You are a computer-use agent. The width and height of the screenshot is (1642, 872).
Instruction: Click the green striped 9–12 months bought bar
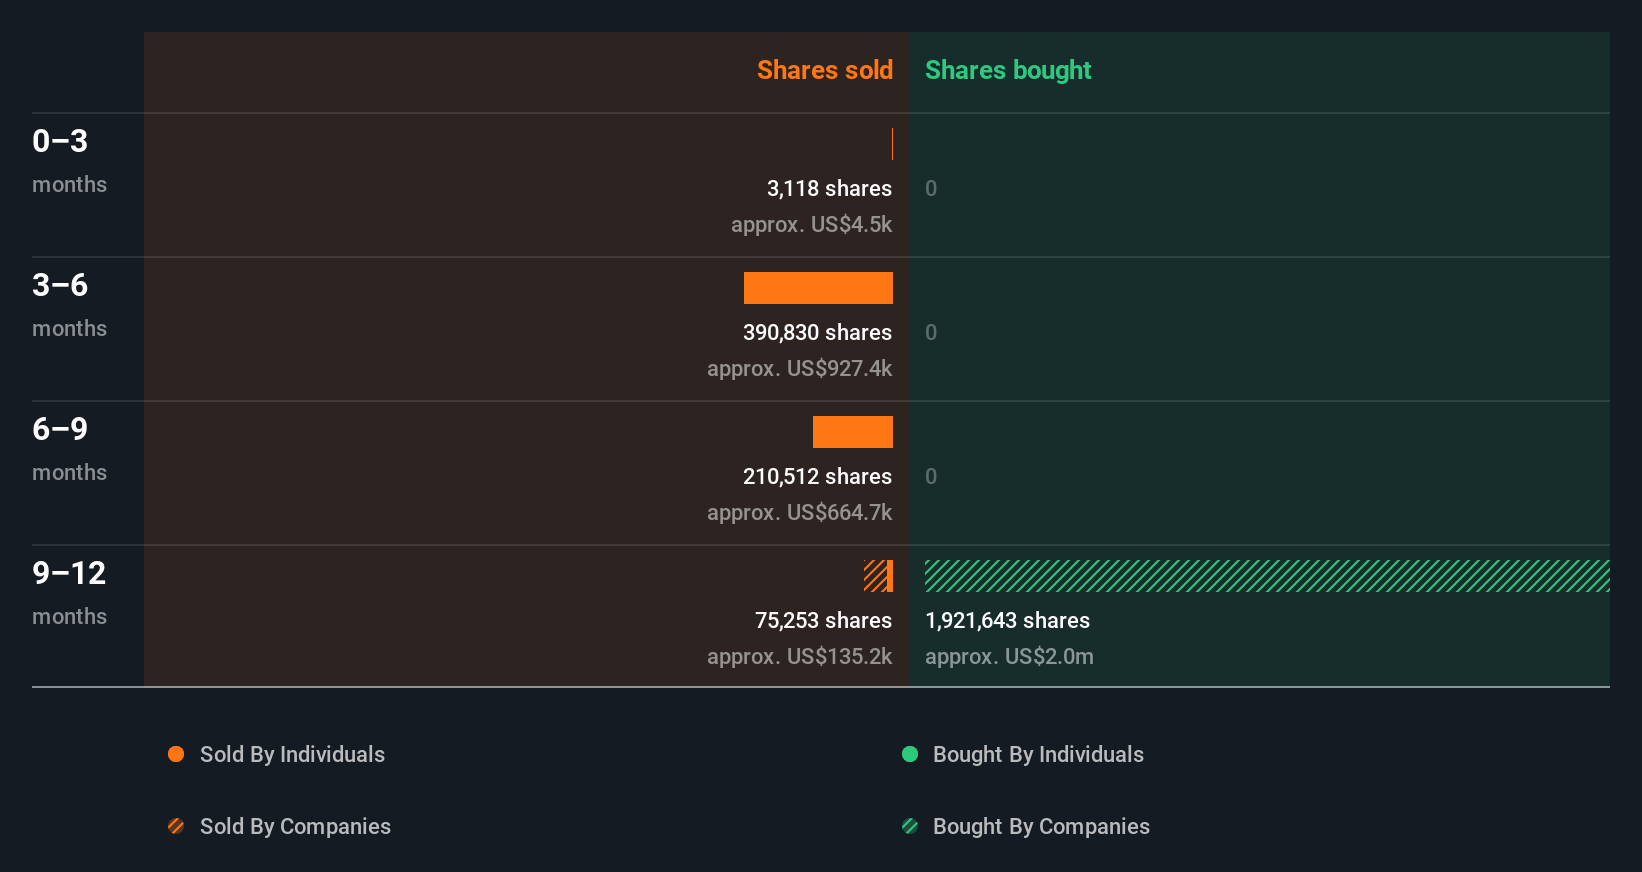pos(1267,576)
